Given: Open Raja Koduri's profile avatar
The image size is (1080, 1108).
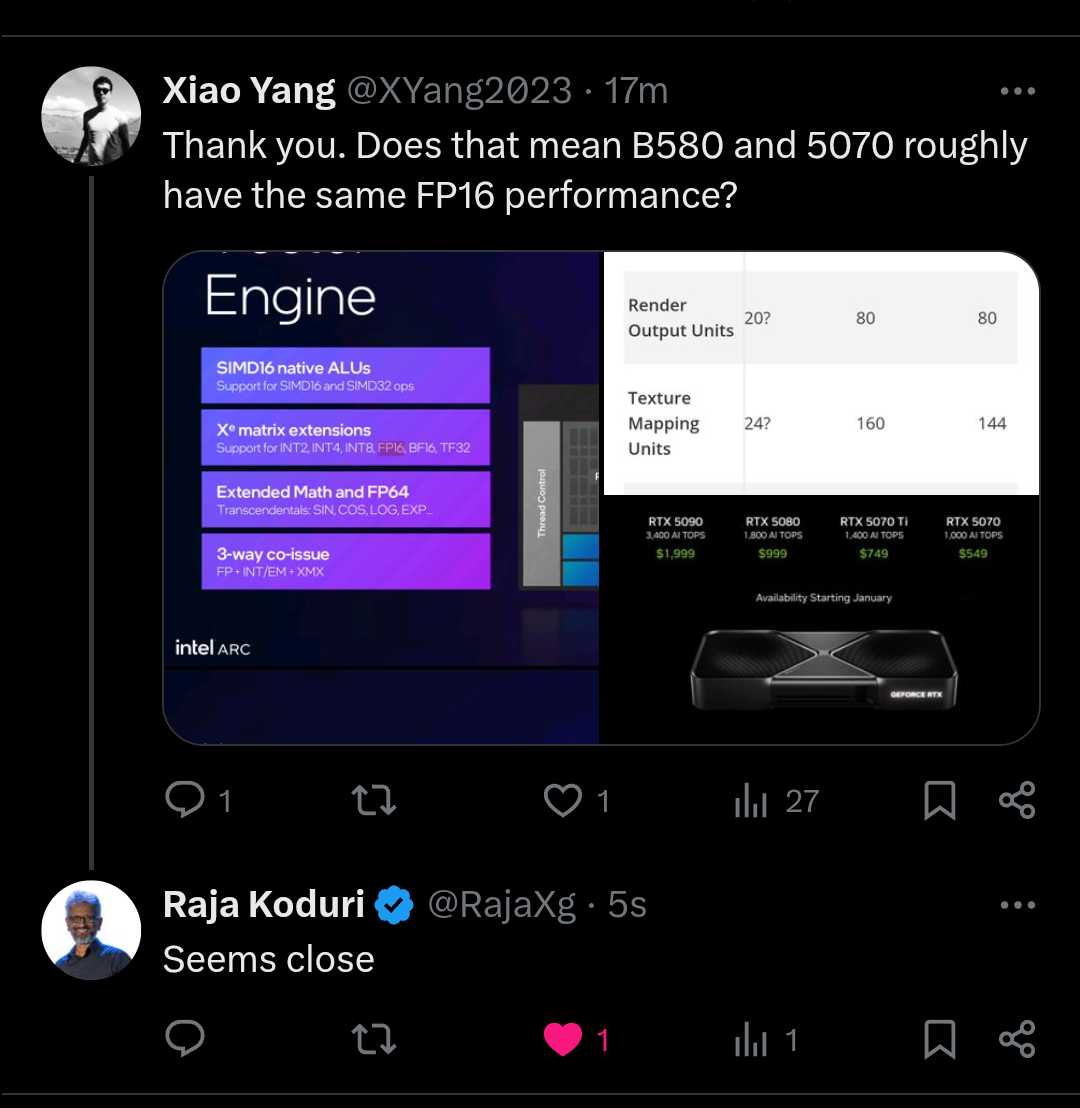Looking at the screenshot, I should [x=91, y=930].
